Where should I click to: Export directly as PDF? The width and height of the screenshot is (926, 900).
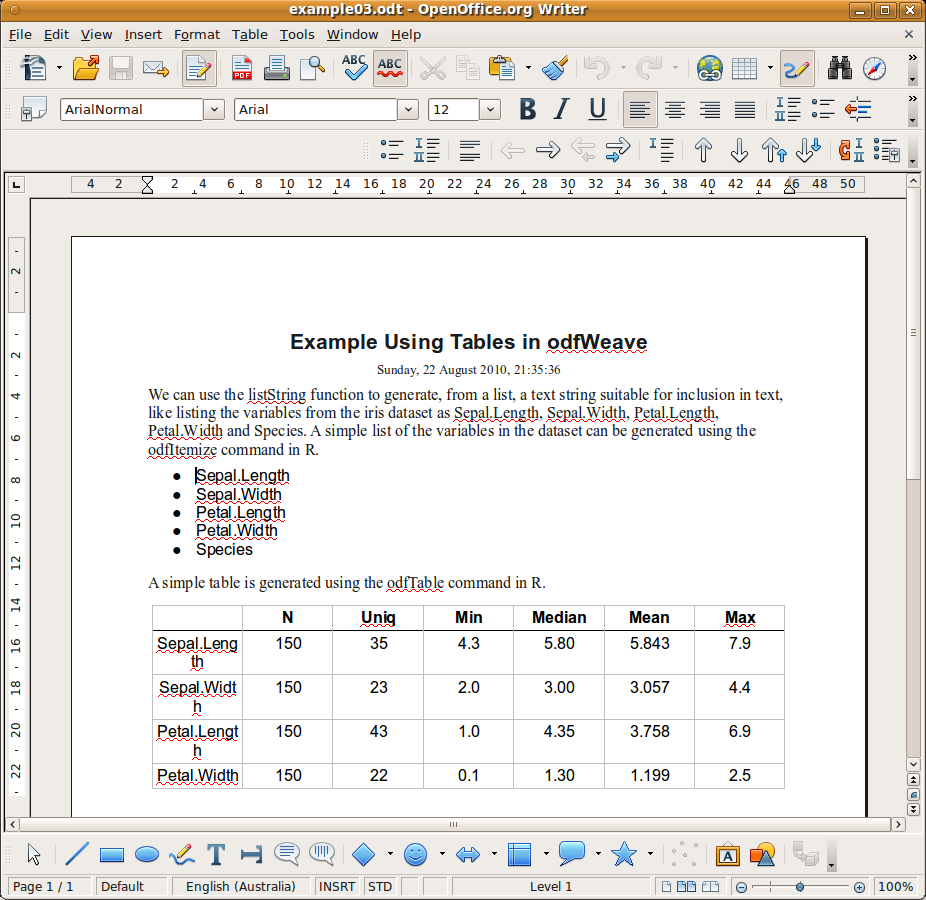tap(242, 68)
